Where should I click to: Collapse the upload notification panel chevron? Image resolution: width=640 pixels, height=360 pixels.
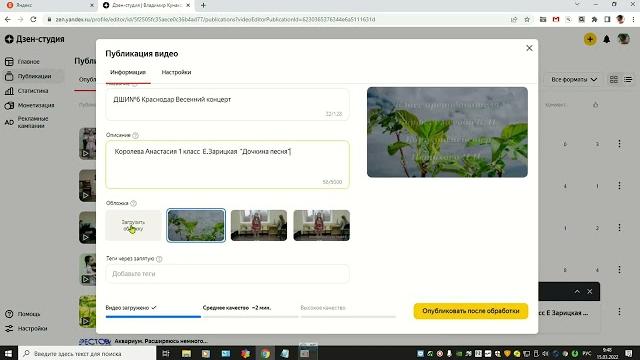tap(577, 291)
